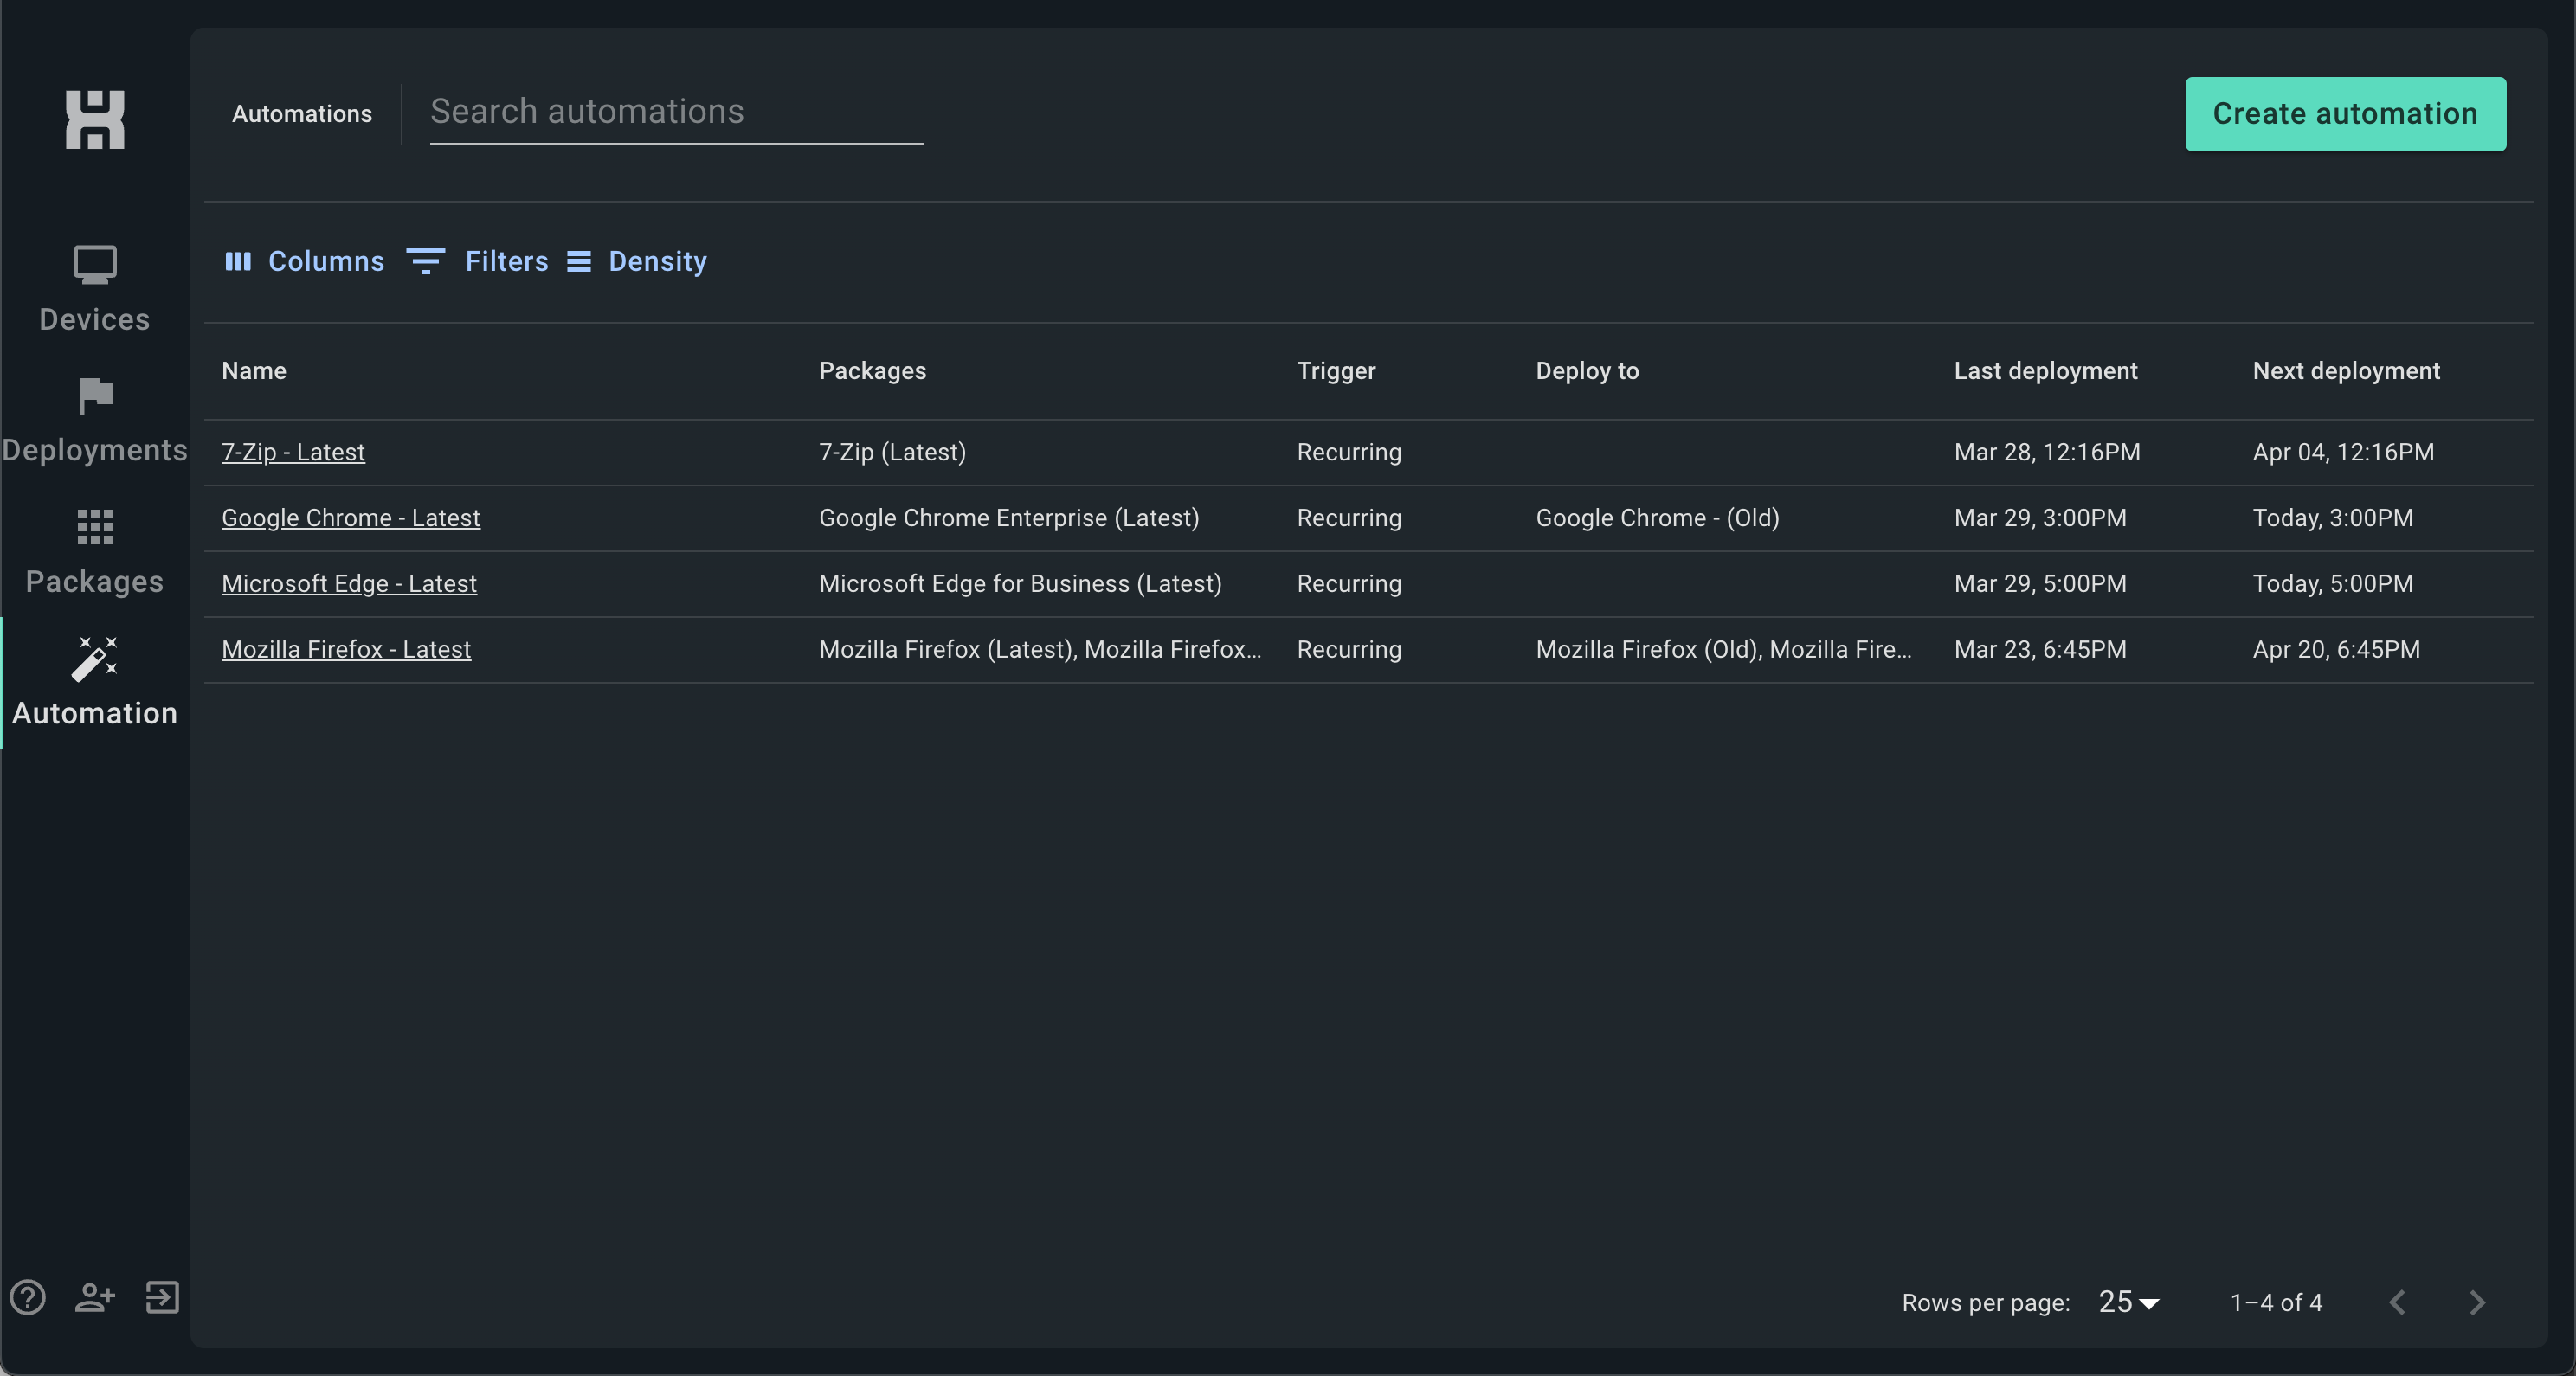Open the help question mark icon
The width and height of the screenshot is (2576, 1376).
click(x=28, y=1297)
